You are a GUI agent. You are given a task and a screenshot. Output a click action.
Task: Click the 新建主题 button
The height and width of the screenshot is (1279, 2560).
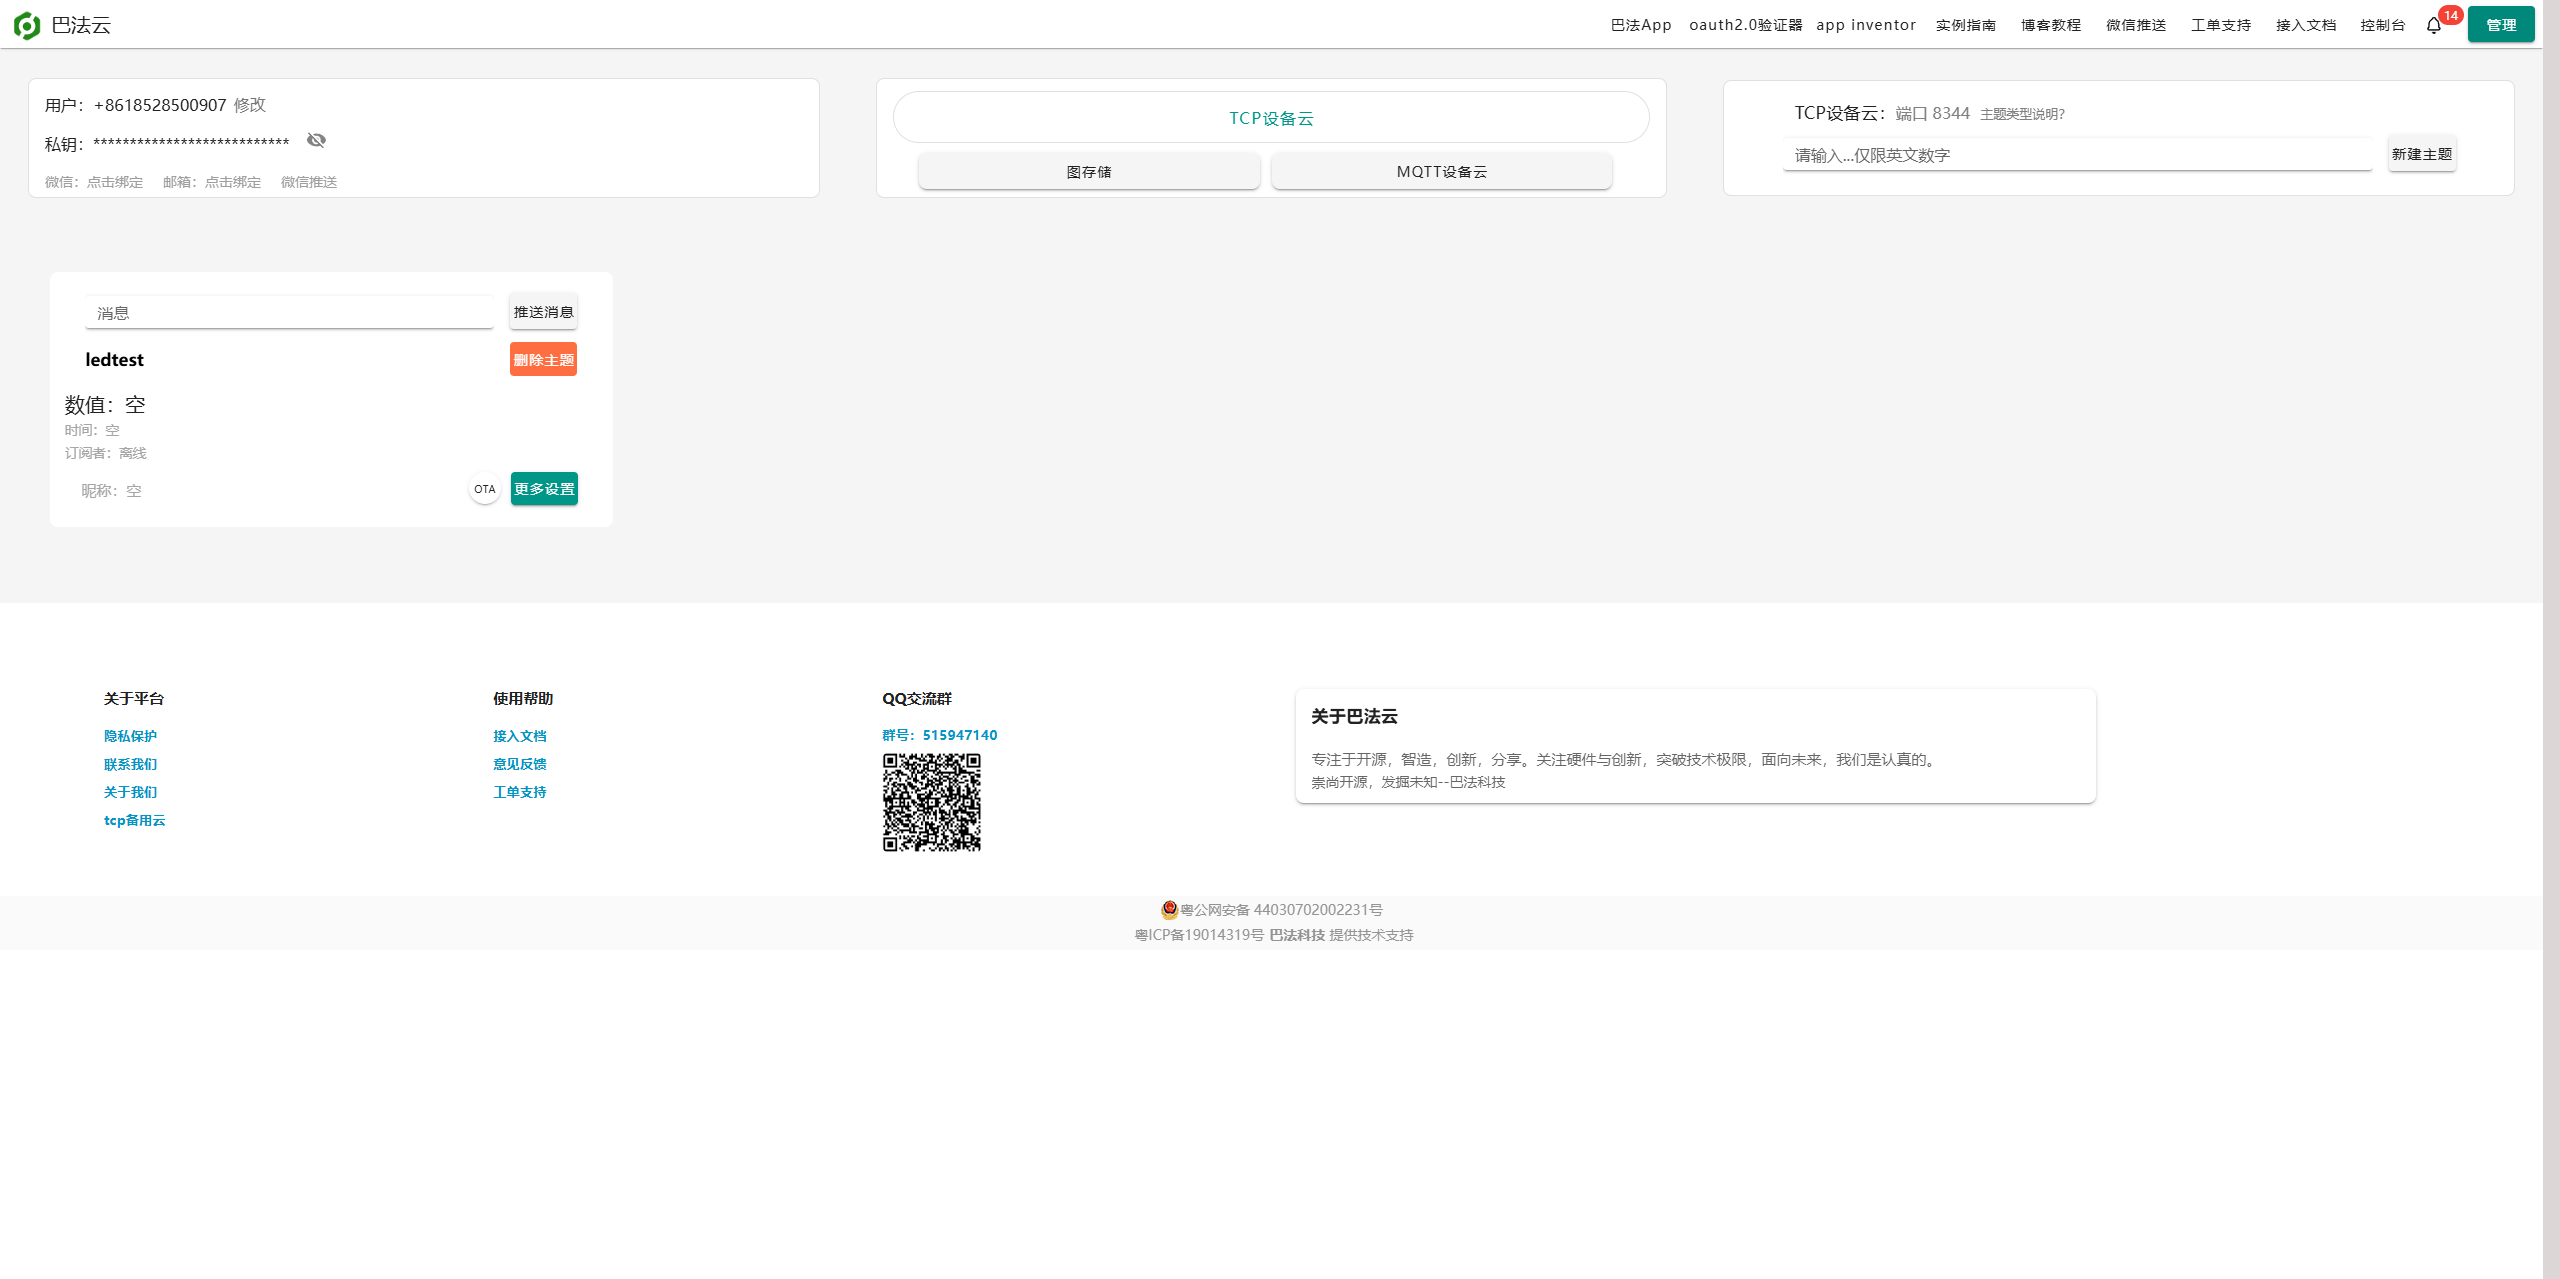tap(2422, 154)
